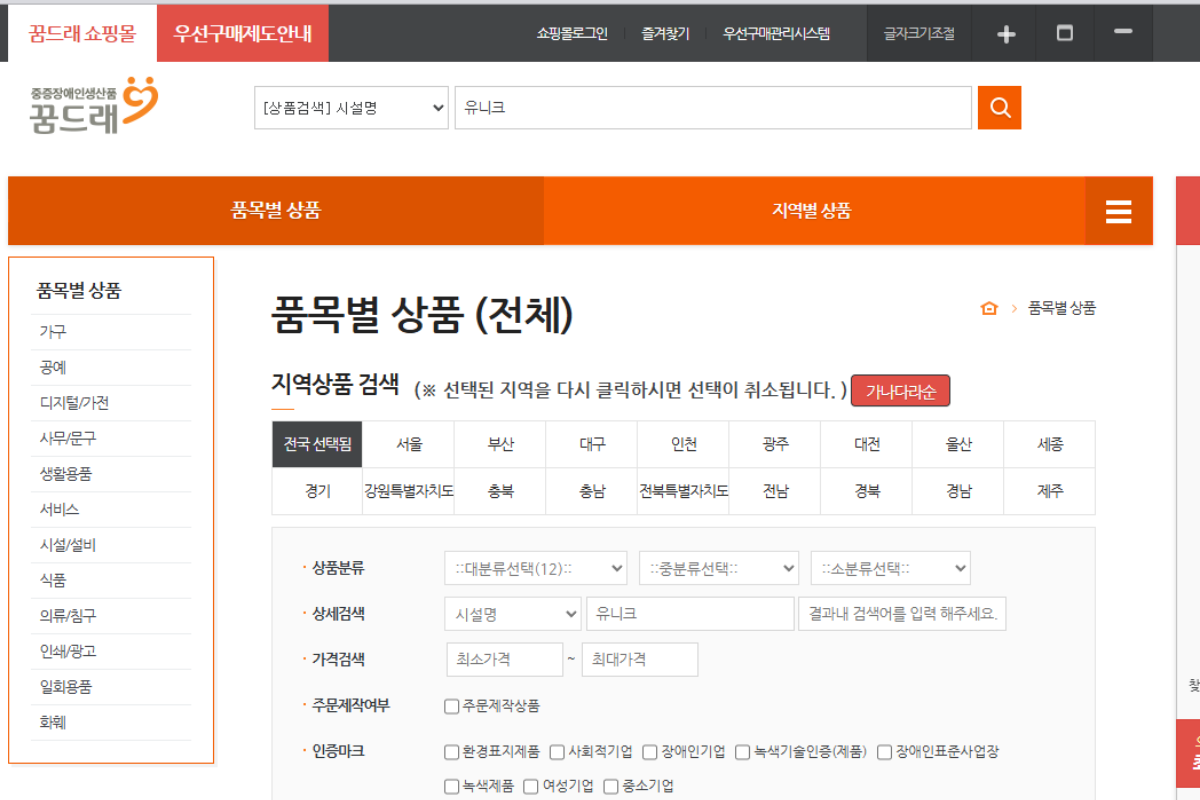
Task: Expand the 중분류선택 dropdown
Action: 718,568
